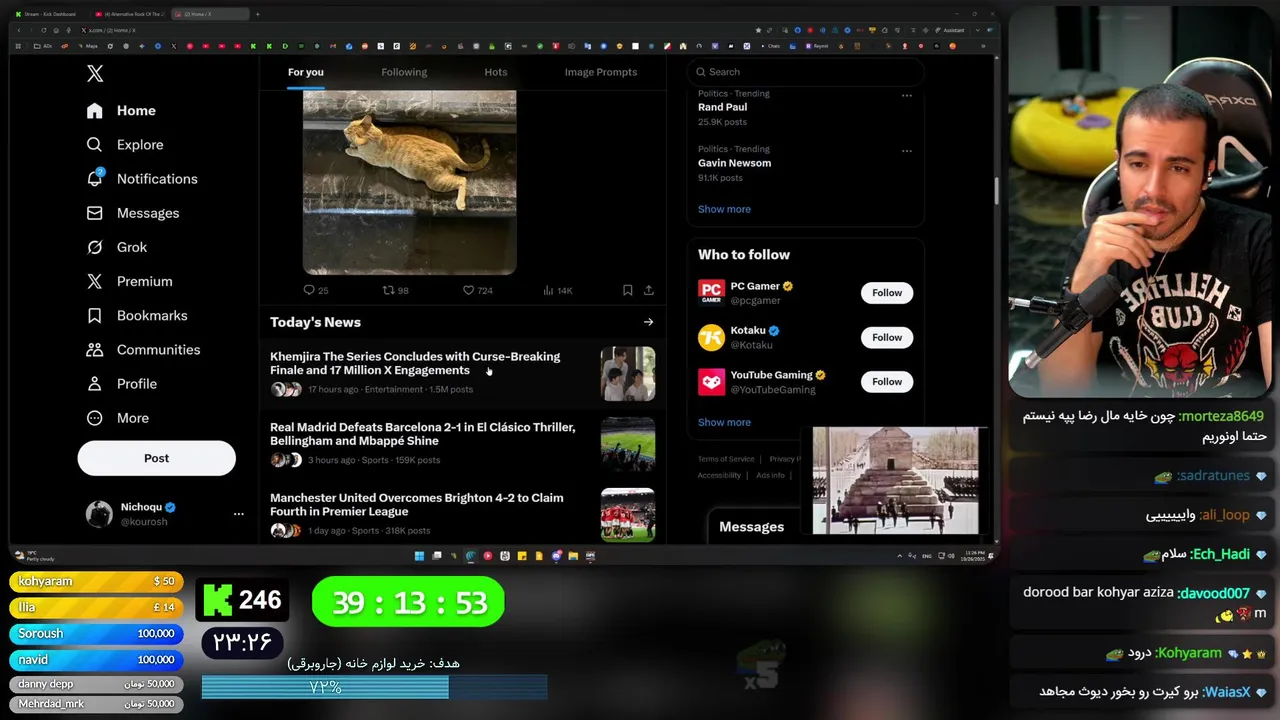The image size is (1280, 720).
Task: Like the cat post (724 likes)
Action: [x=478, y=290]
